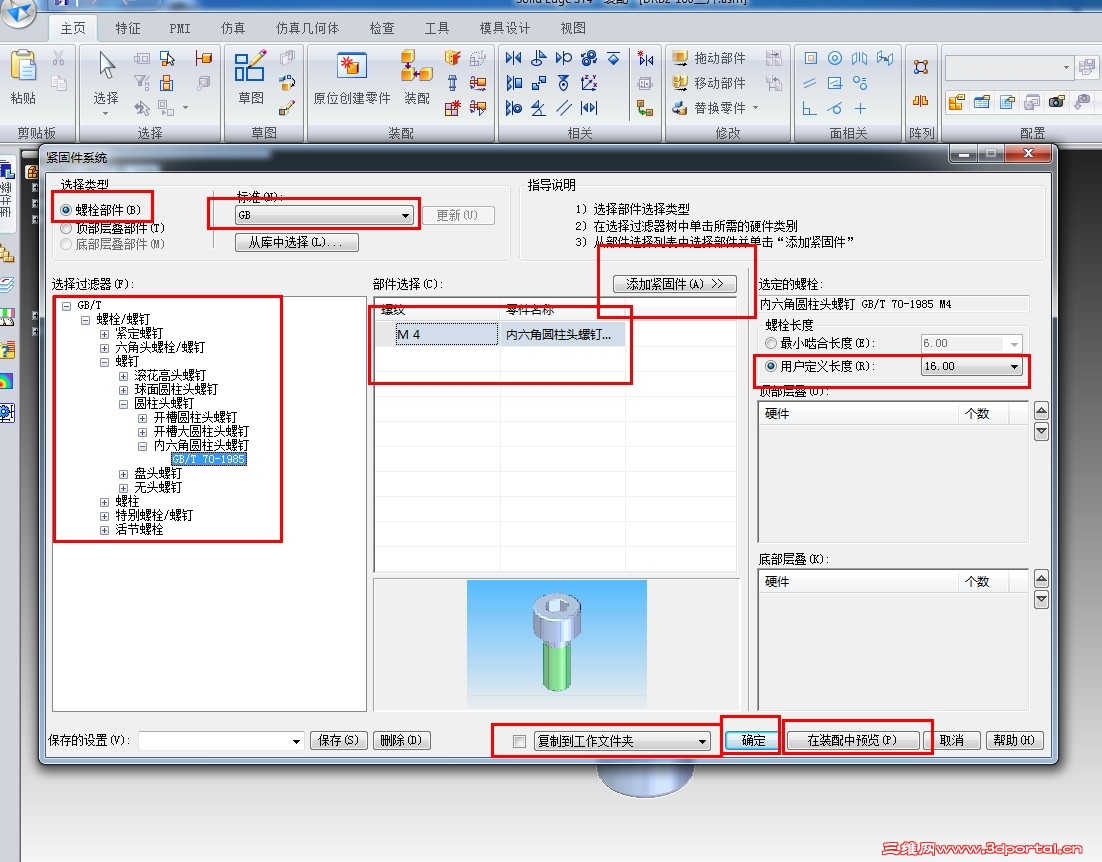Viewport: 1102px width, 862px height.
Task: Collapse the GB/T tree root
Action: tap(67, 306)
